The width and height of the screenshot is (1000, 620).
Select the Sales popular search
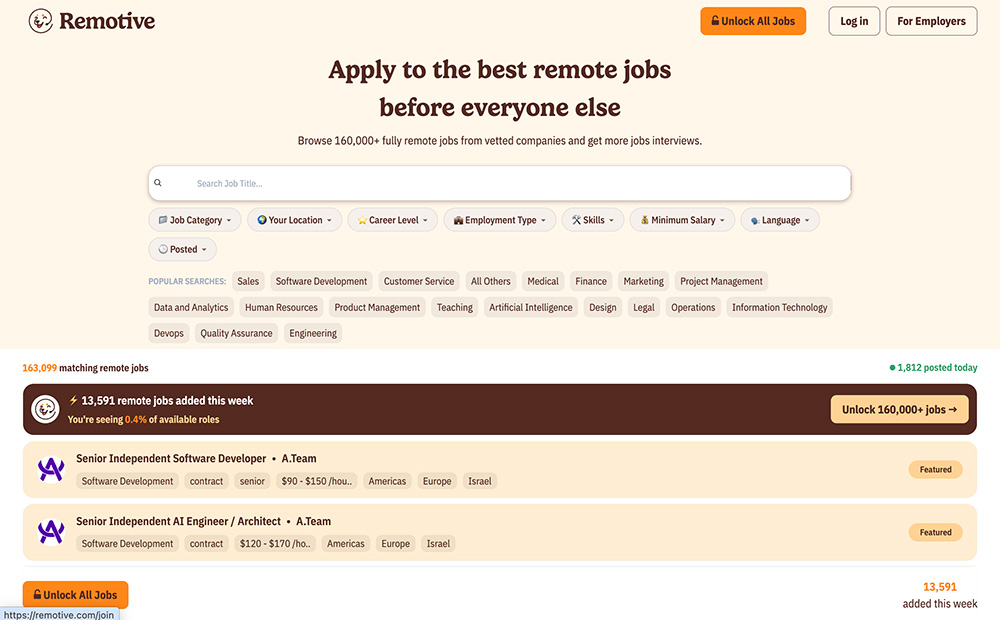(x=248, y=281)
